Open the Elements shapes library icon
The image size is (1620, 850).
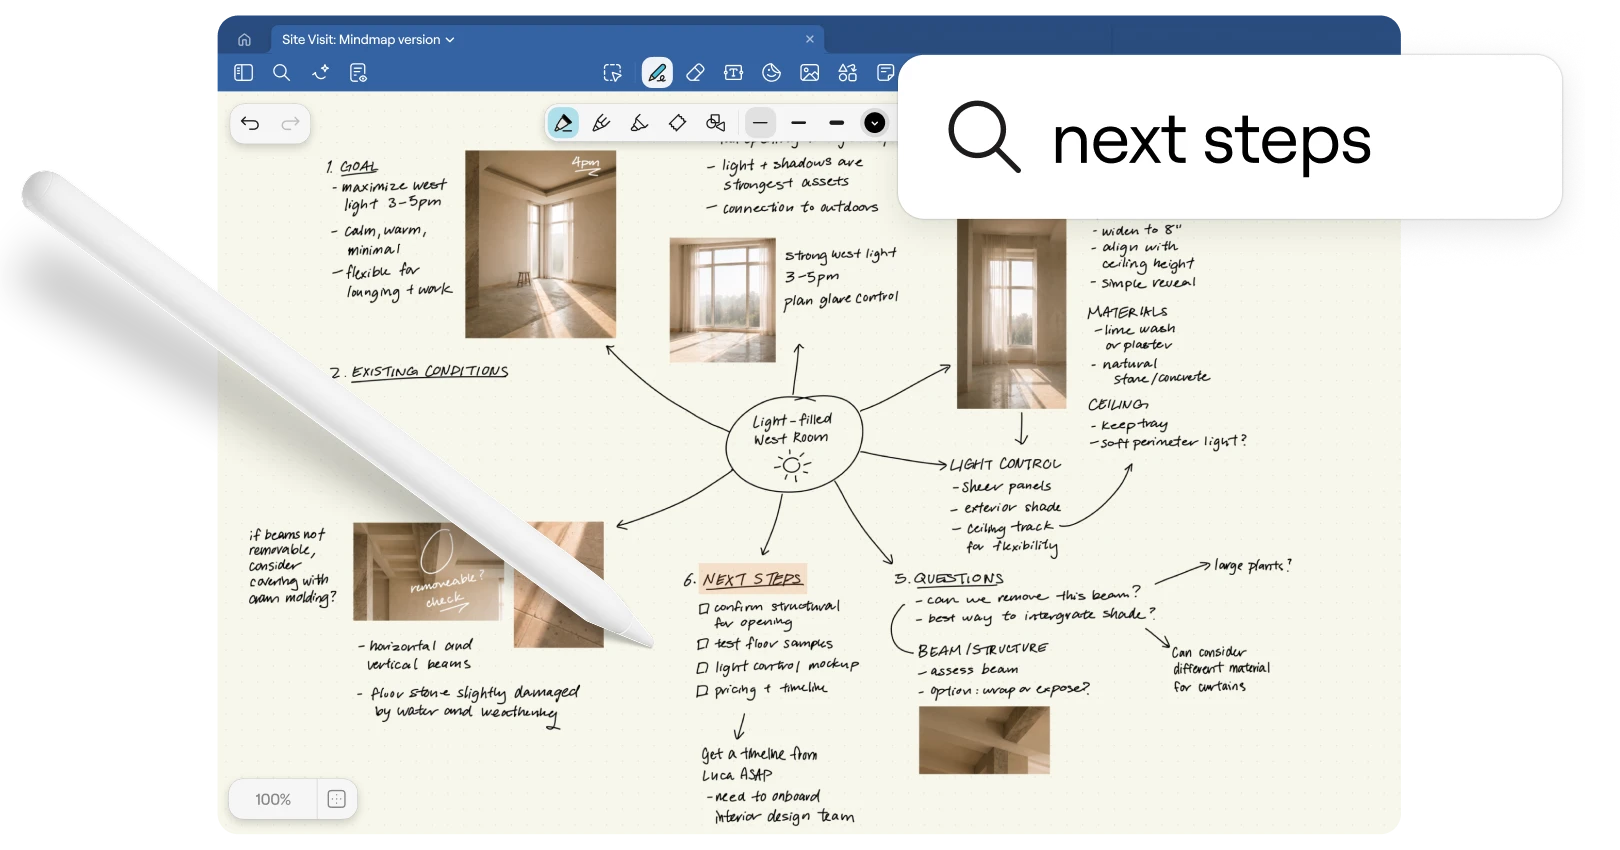pos(848,72)
